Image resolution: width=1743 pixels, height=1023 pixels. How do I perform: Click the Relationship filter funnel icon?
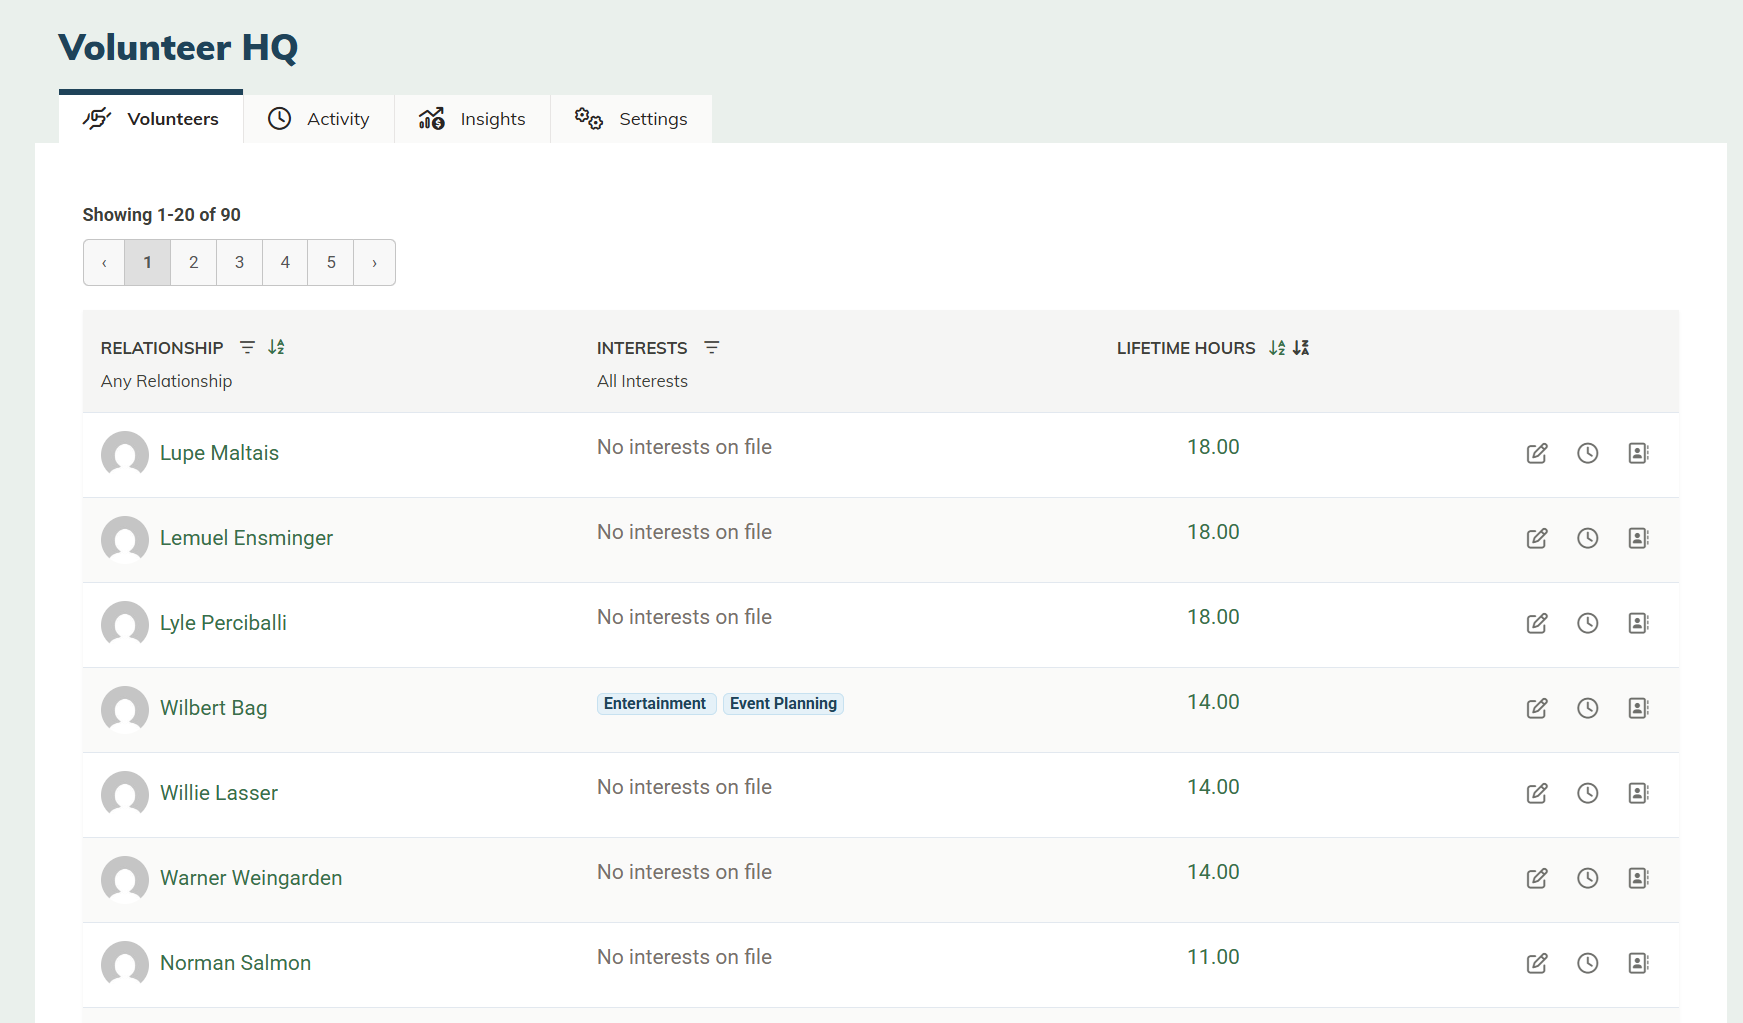247,347
